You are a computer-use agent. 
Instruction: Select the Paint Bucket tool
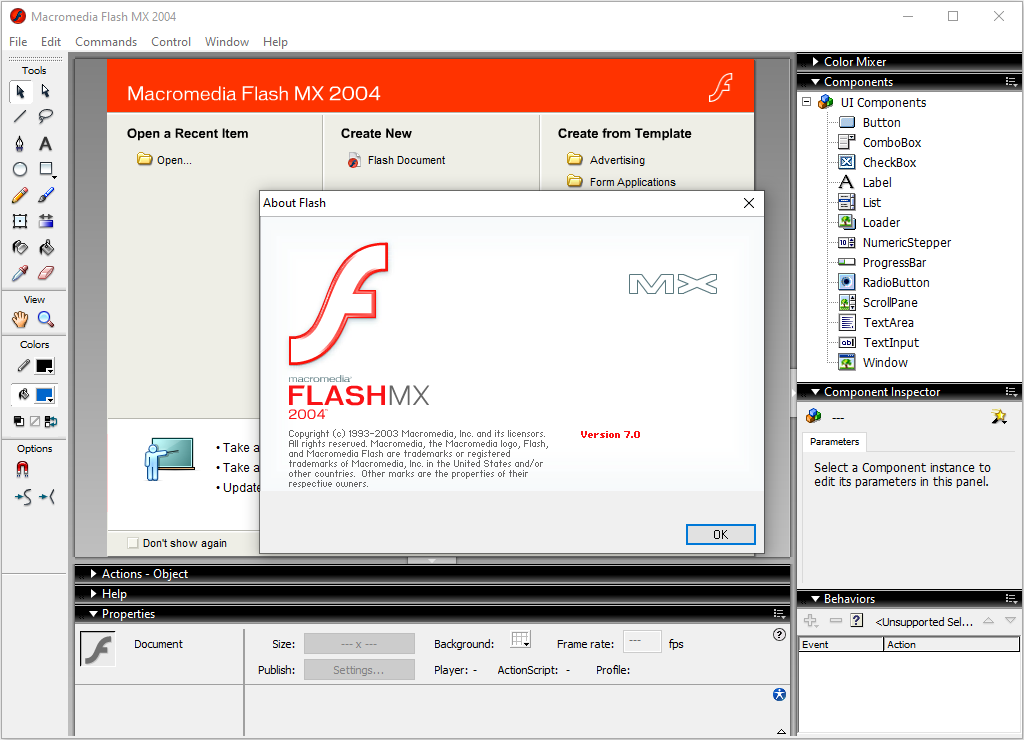coord(46,248)
